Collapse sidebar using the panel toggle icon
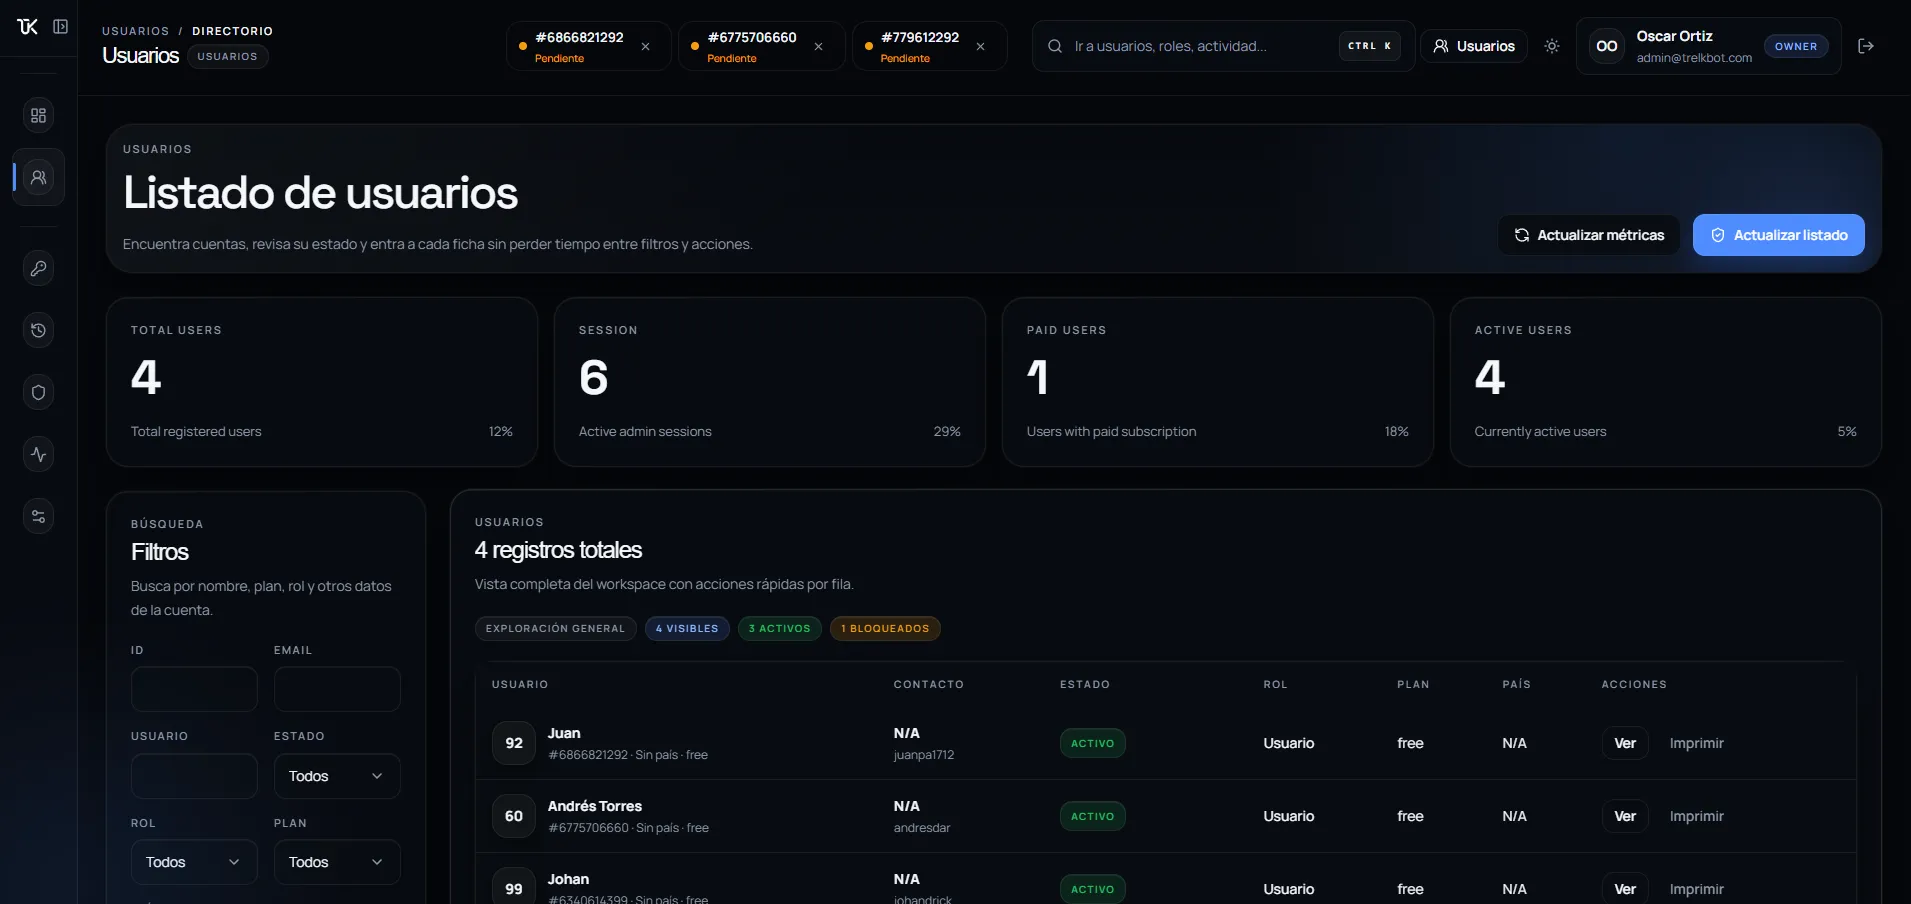 pyautogui.click(x=60, y=27)
